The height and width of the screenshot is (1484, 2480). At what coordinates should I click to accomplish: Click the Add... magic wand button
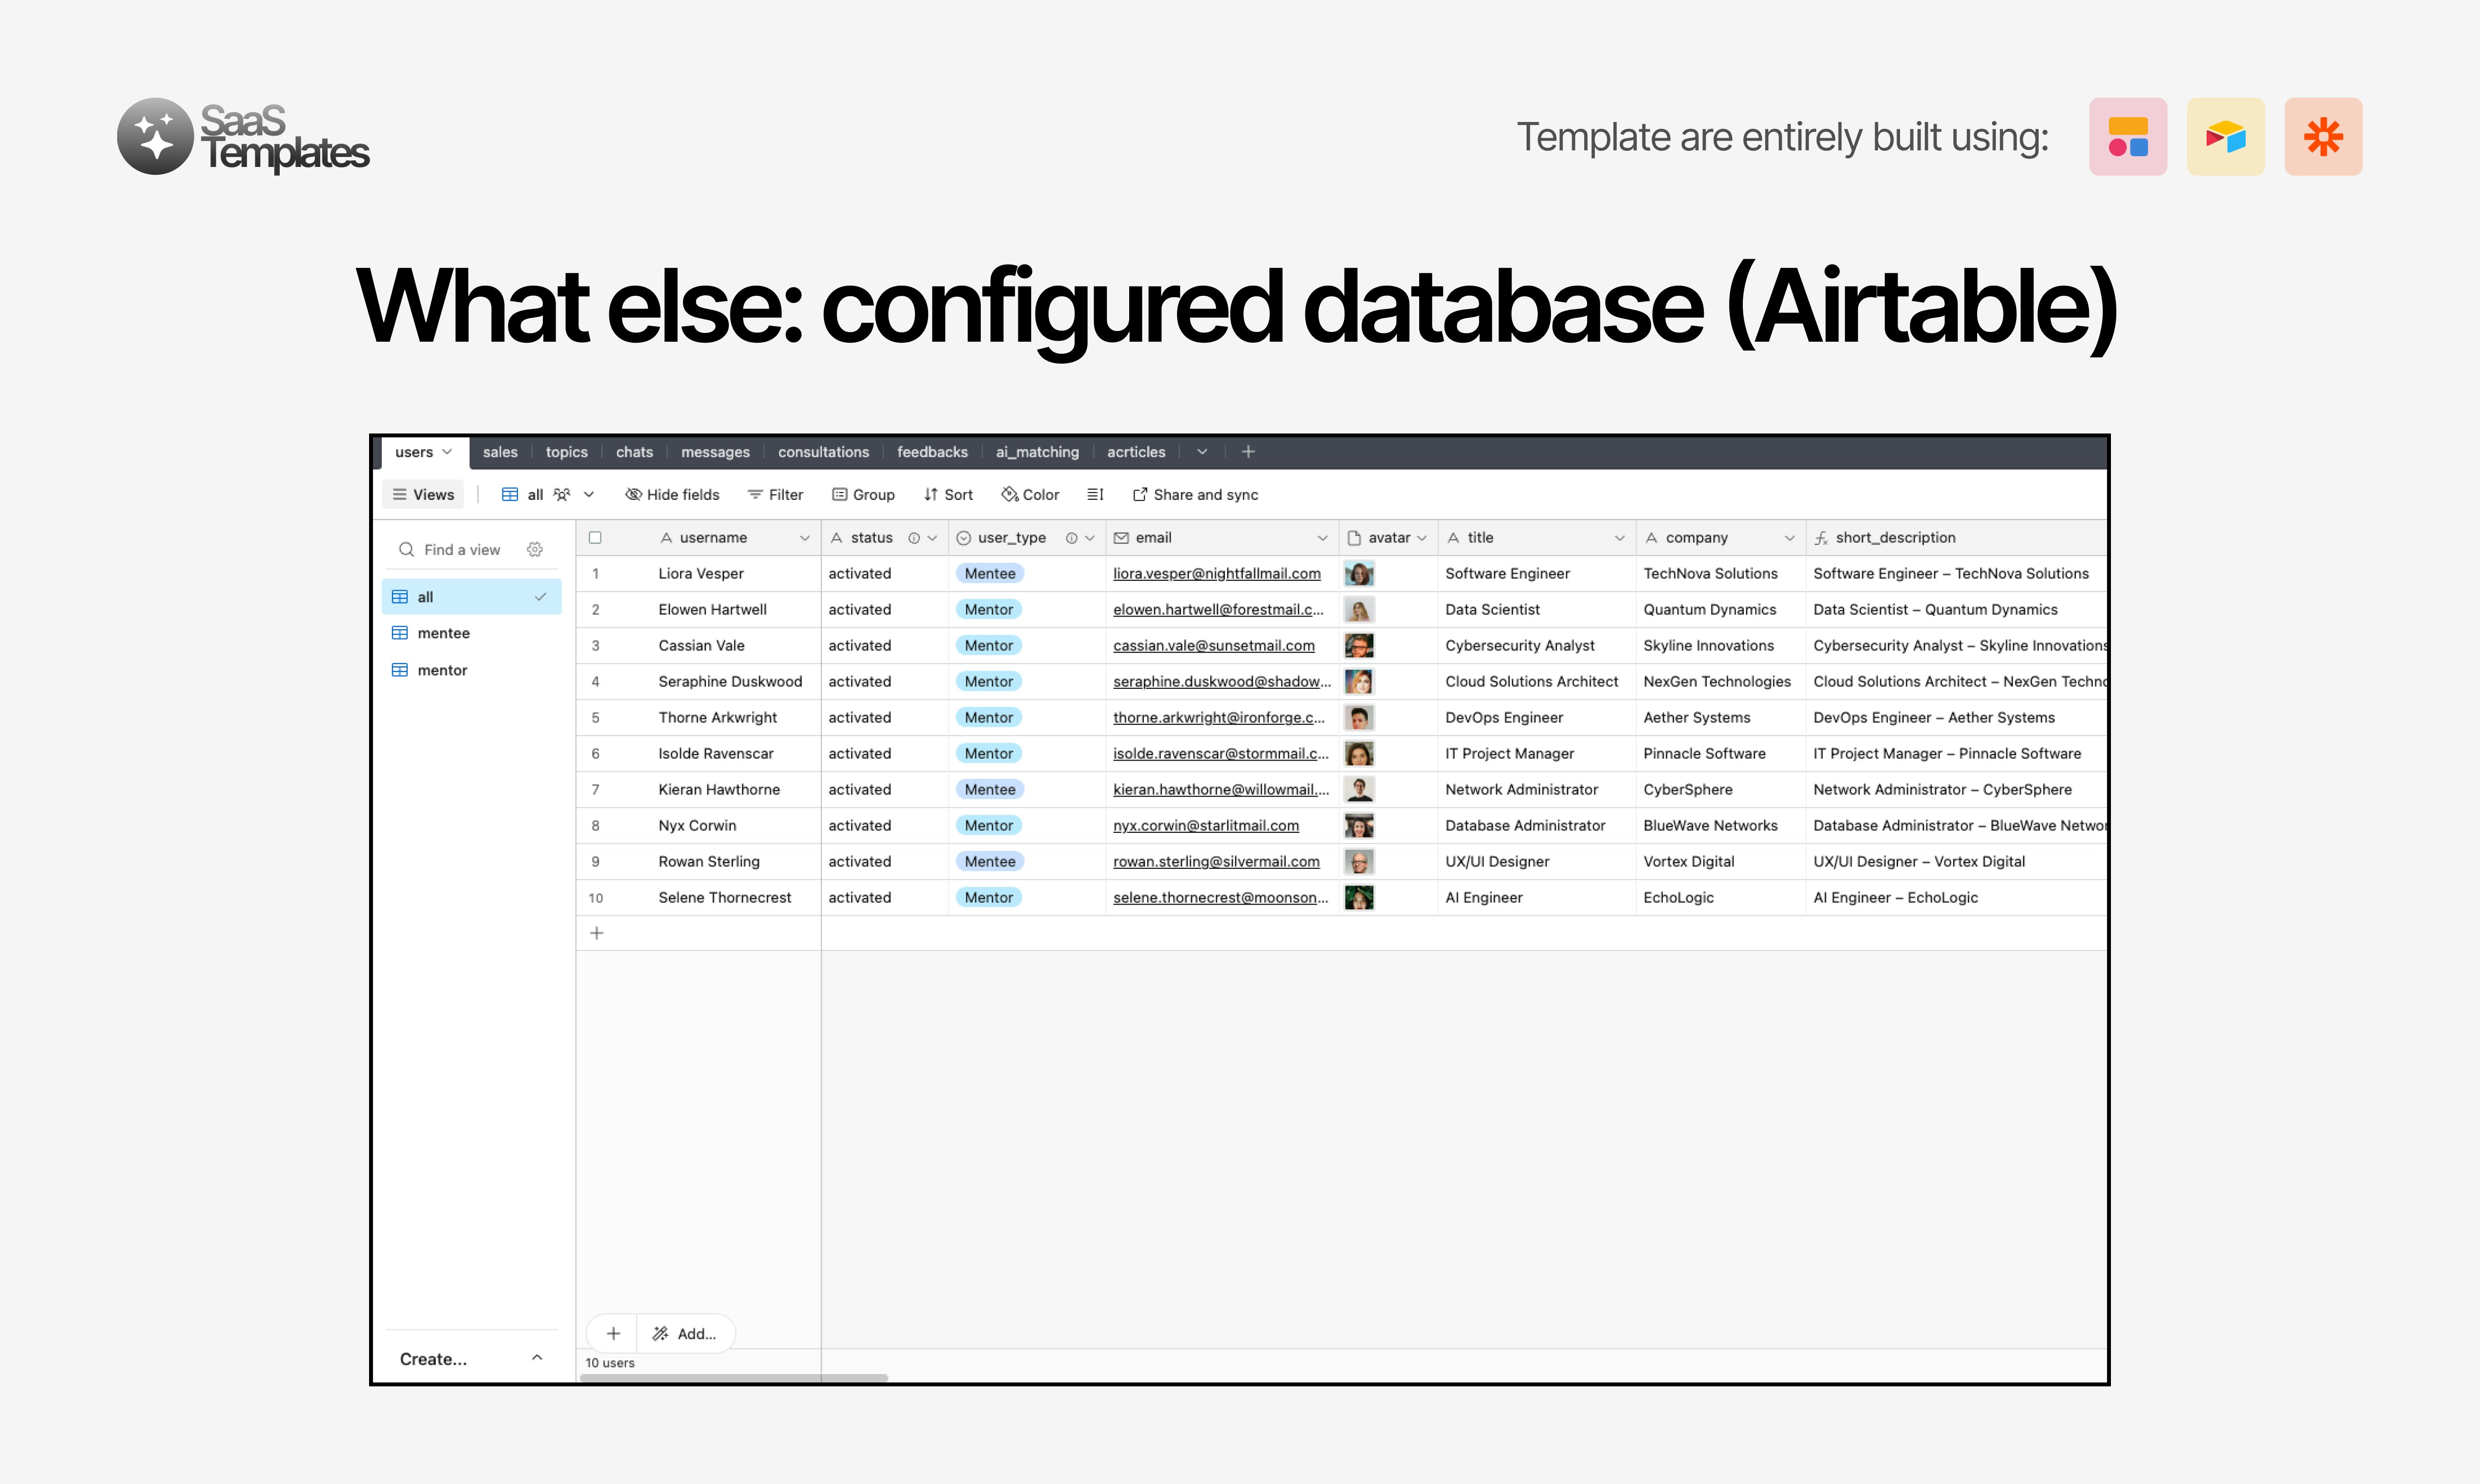click(685, 1333)
